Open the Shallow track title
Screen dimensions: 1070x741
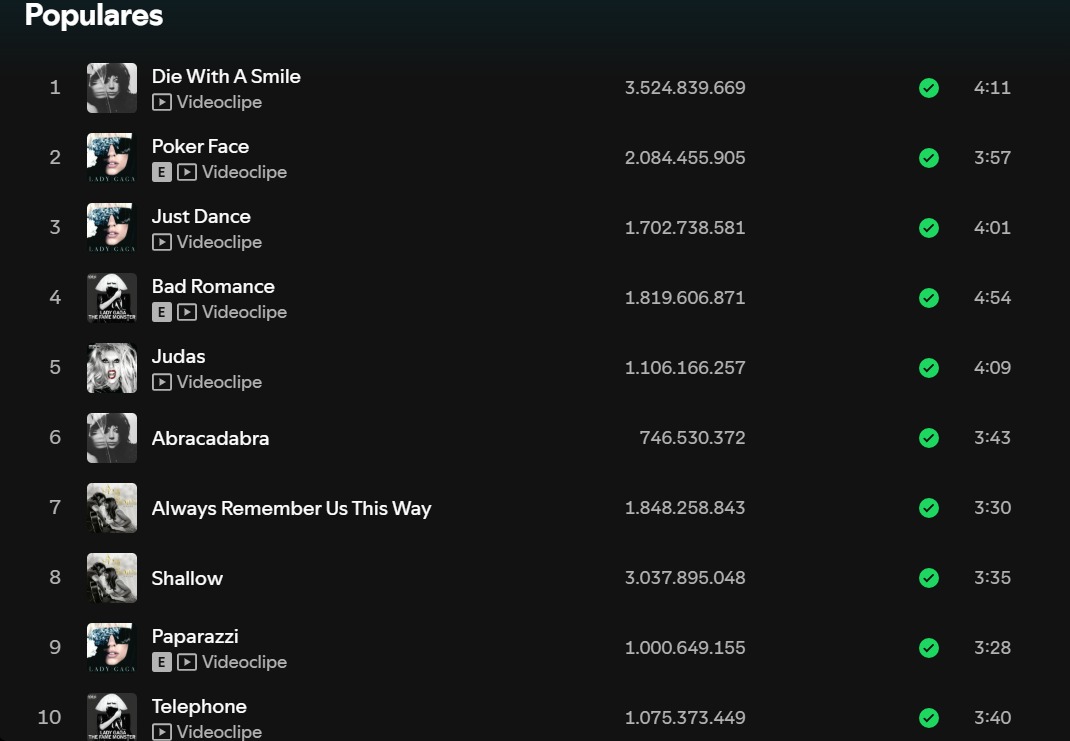tap(187, 578)
